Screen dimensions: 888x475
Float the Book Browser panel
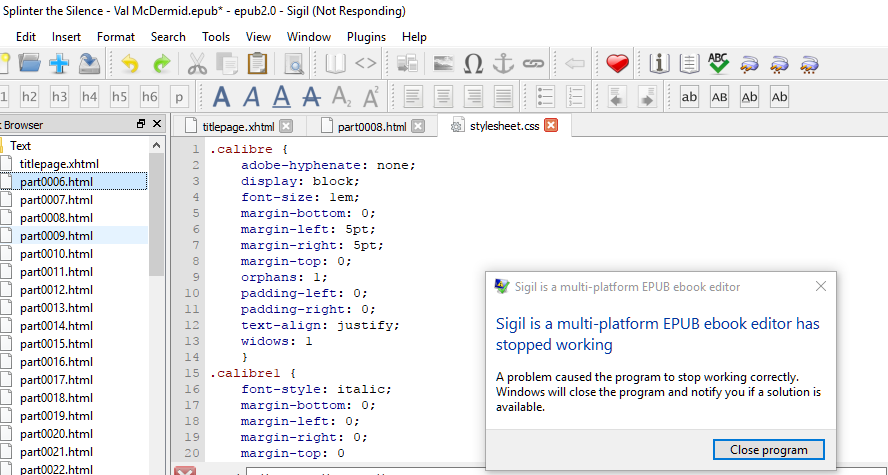[x=141, y=124]
